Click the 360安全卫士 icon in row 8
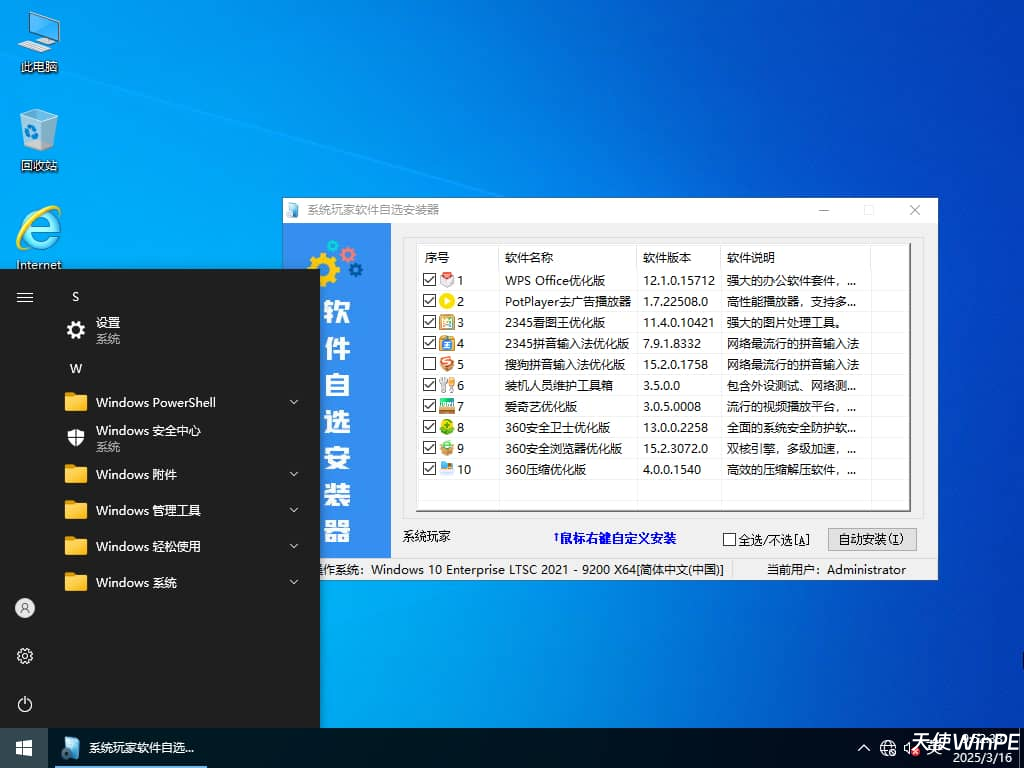 [x=447, y=427]
